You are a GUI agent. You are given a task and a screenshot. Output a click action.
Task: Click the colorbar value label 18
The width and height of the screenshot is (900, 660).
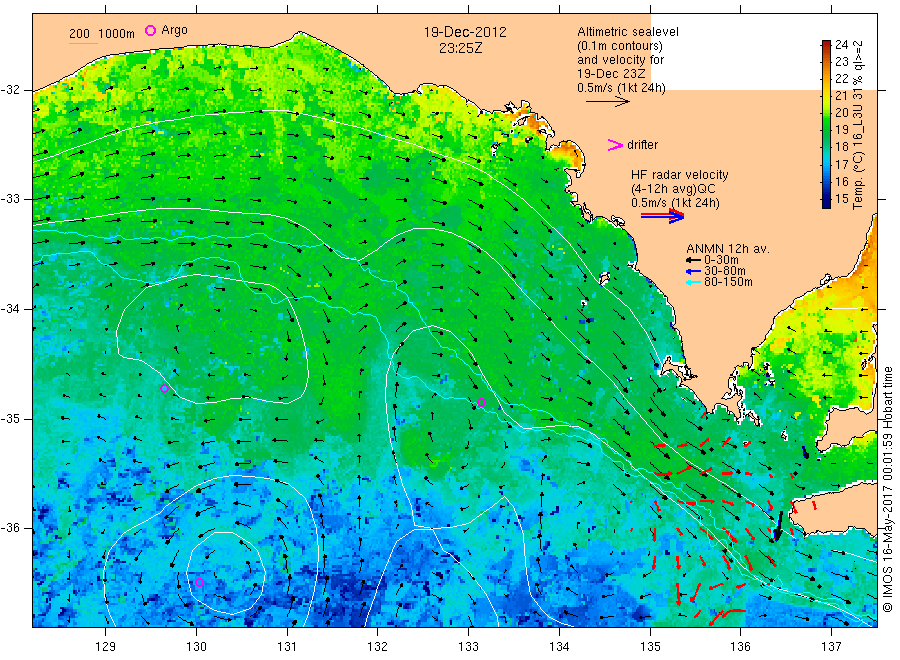pos(841,147)
